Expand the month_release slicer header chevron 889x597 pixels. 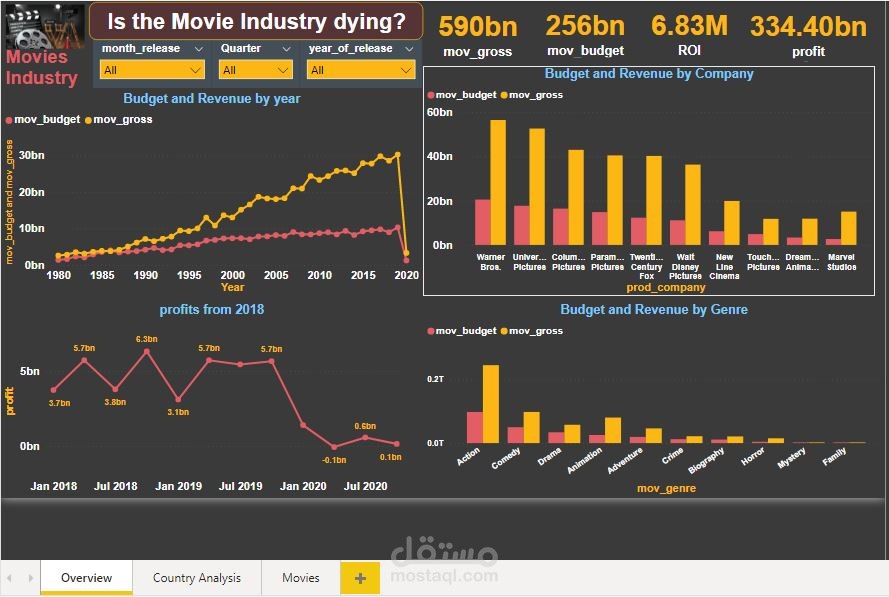pos(198,49)
